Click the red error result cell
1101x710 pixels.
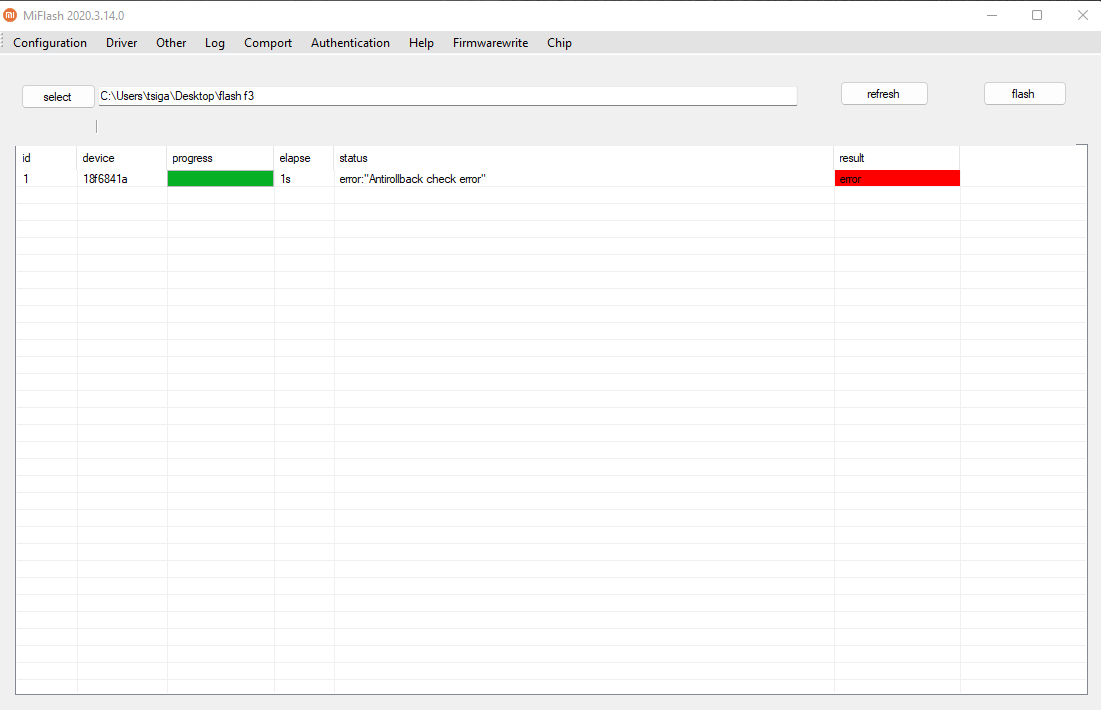(x=897, y=178)
